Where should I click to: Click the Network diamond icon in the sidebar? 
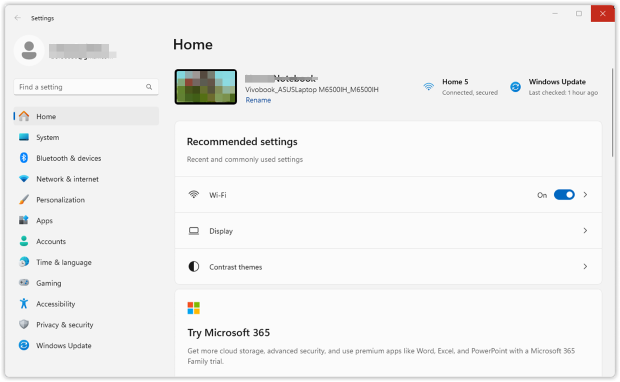(24, 179)
